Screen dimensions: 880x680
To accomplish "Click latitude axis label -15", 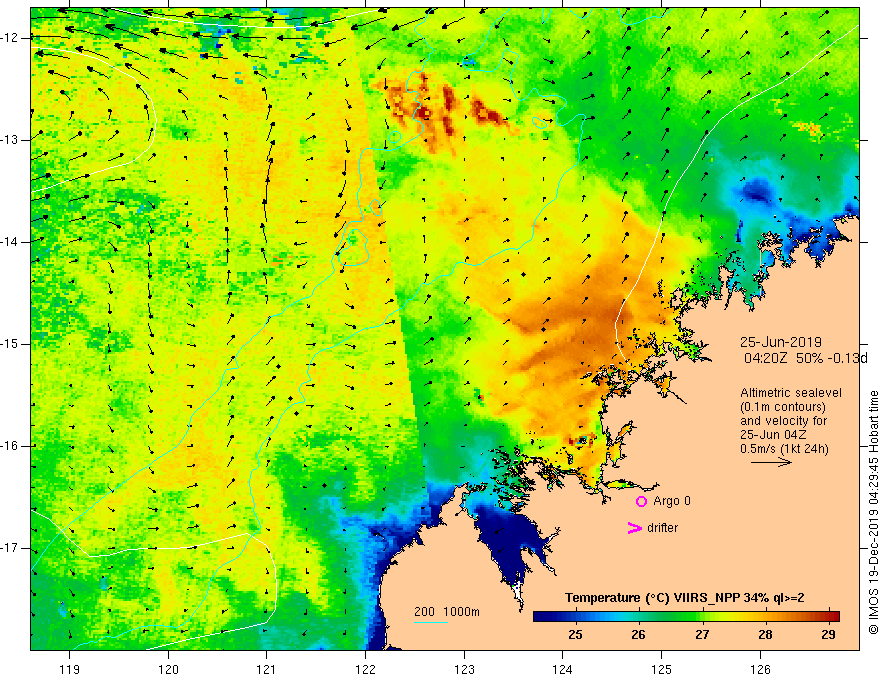I will [x=10, y=344].
